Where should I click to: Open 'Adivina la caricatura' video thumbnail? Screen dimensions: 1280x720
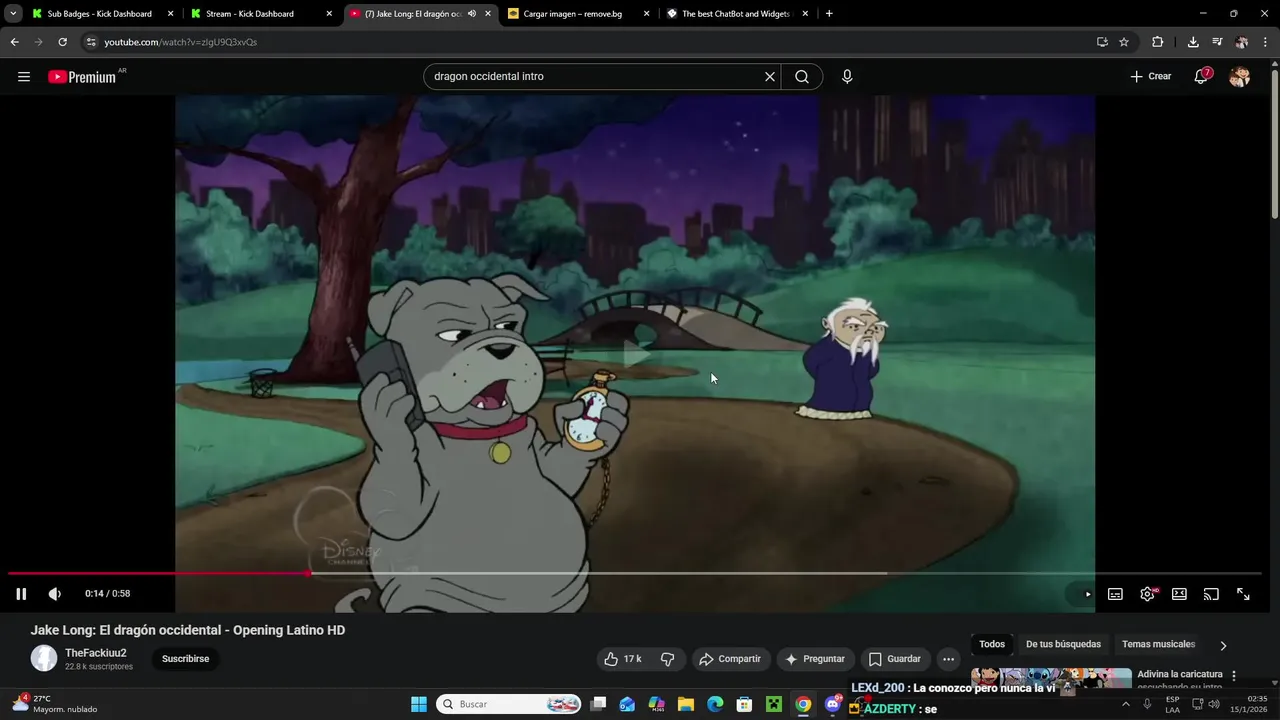[1051, 678]
